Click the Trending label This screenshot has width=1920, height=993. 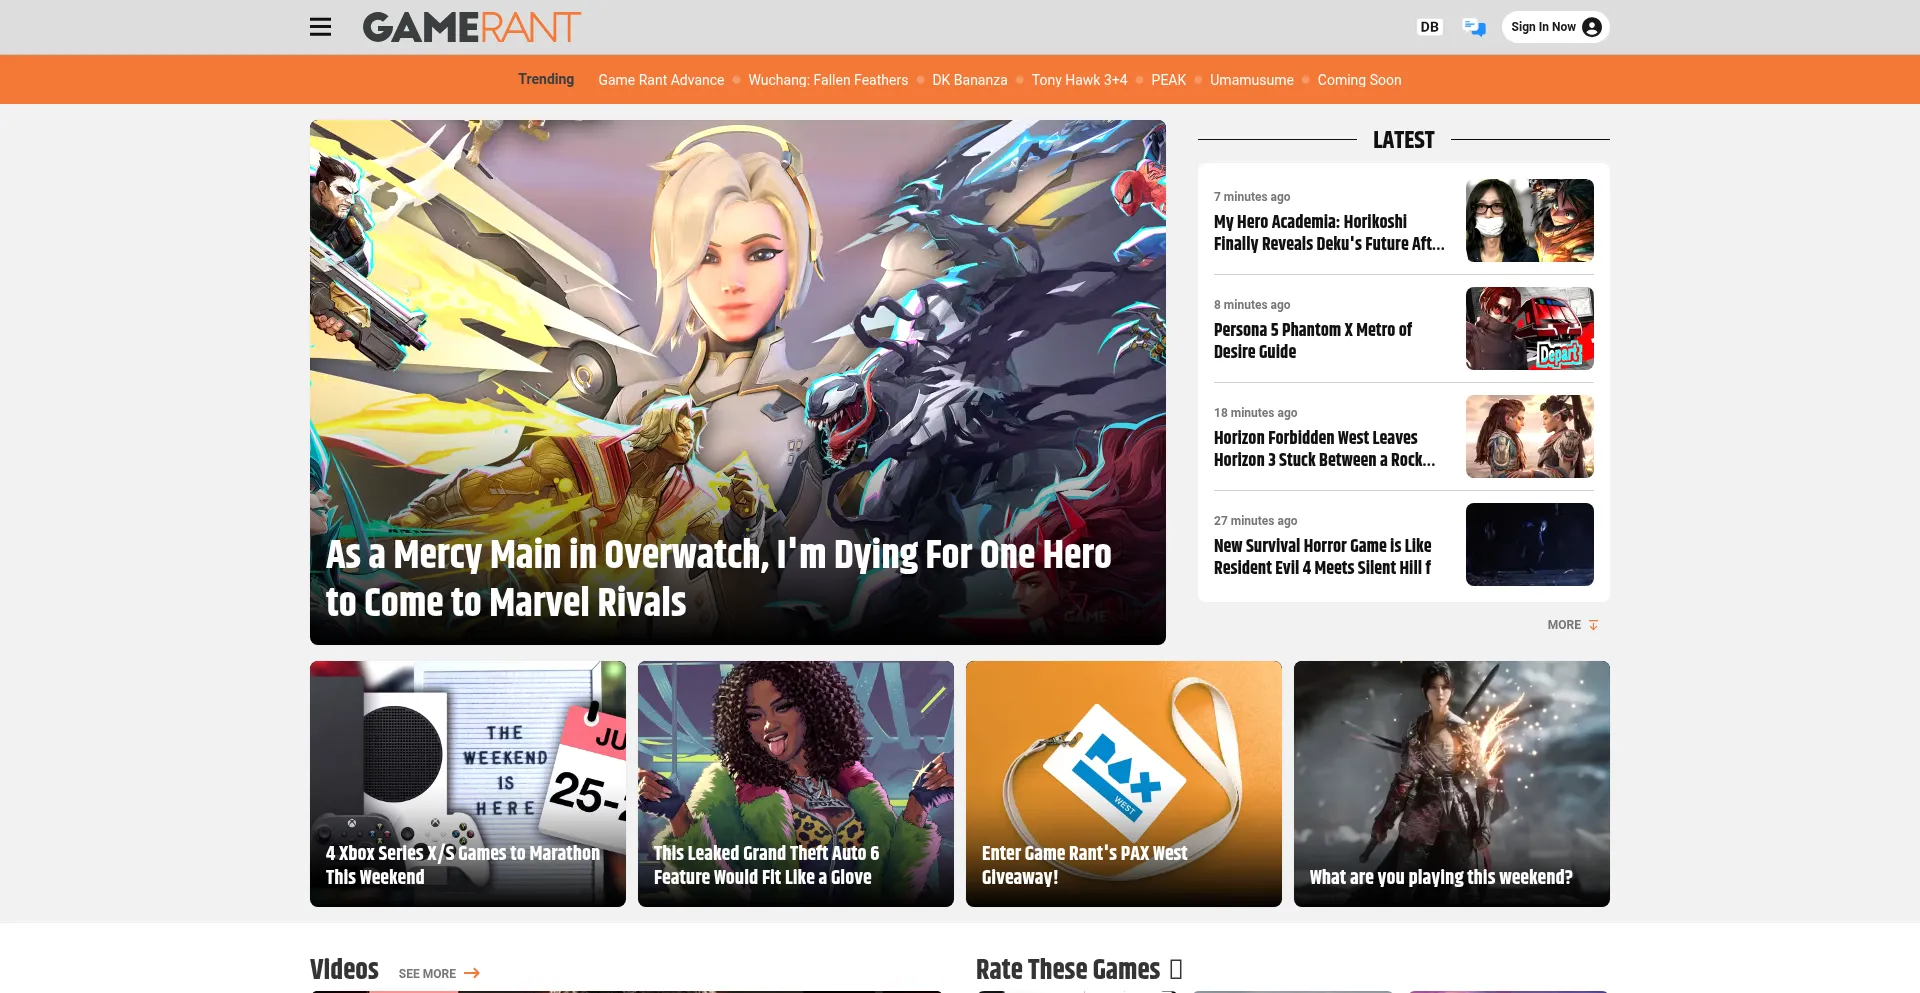pos(546,79)
